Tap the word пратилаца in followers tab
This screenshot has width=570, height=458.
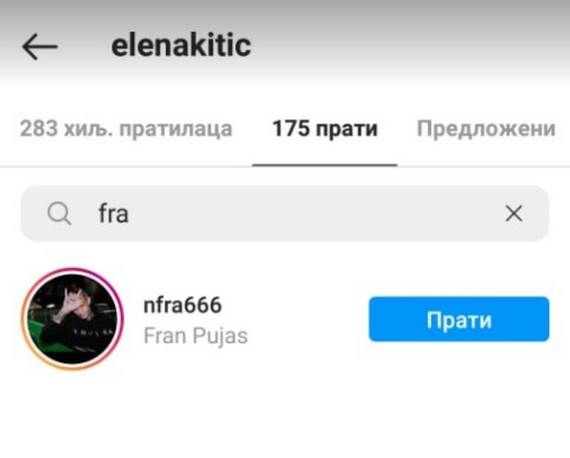176,129
